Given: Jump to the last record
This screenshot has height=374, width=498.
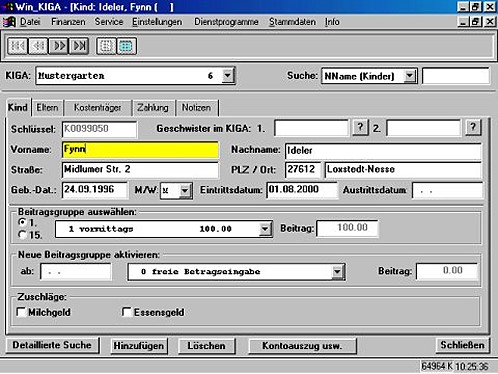Looking at the screenshot, I should 79,46.
